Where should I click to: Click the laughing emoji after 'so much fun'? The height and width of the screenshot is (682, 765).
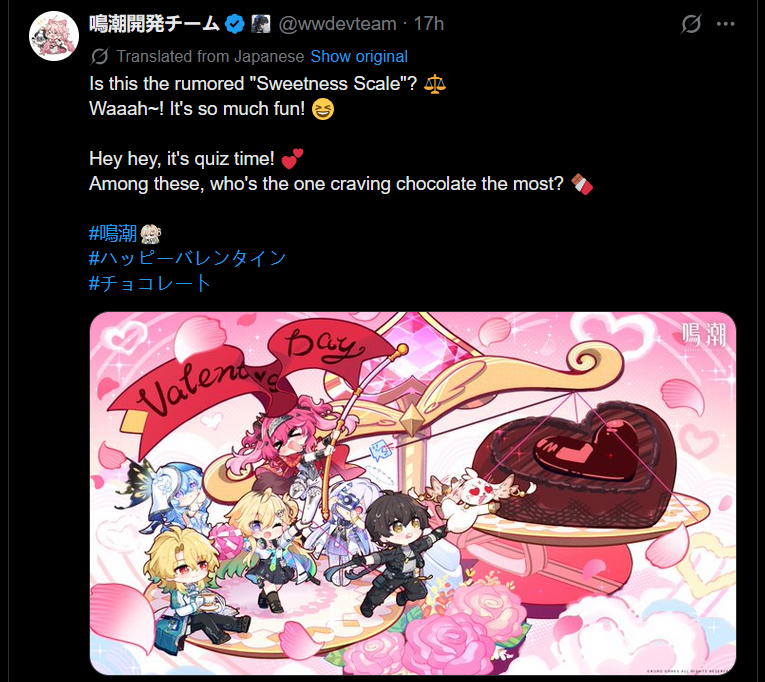tap(323, 109)
